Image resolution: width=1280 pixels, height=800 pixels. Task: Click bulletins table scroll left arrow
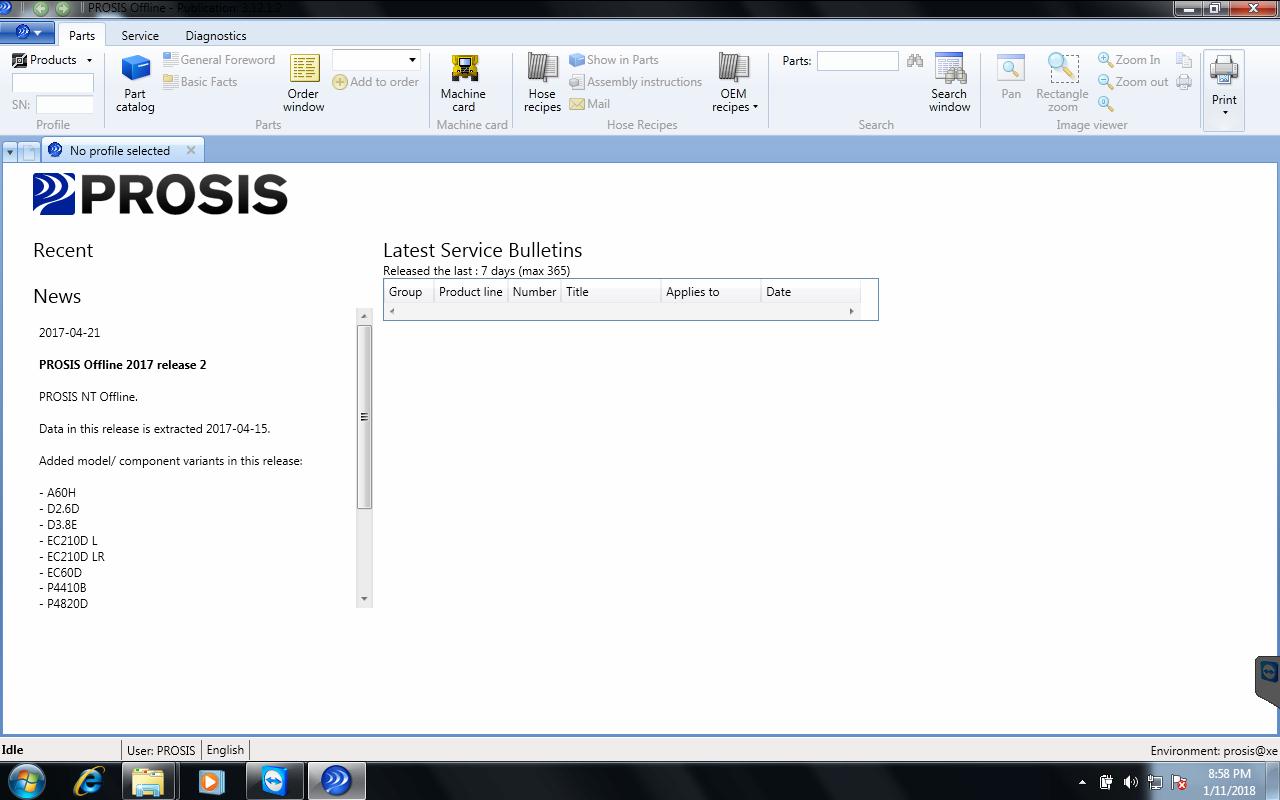(x=391, y=311)
